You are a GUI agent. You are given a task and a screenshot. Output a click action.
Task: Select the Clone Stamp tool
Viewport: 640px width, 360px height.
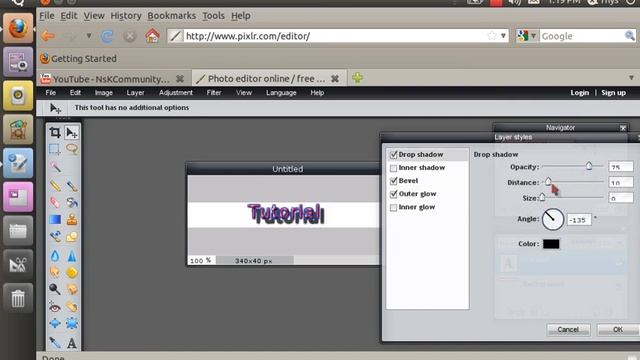72,220
